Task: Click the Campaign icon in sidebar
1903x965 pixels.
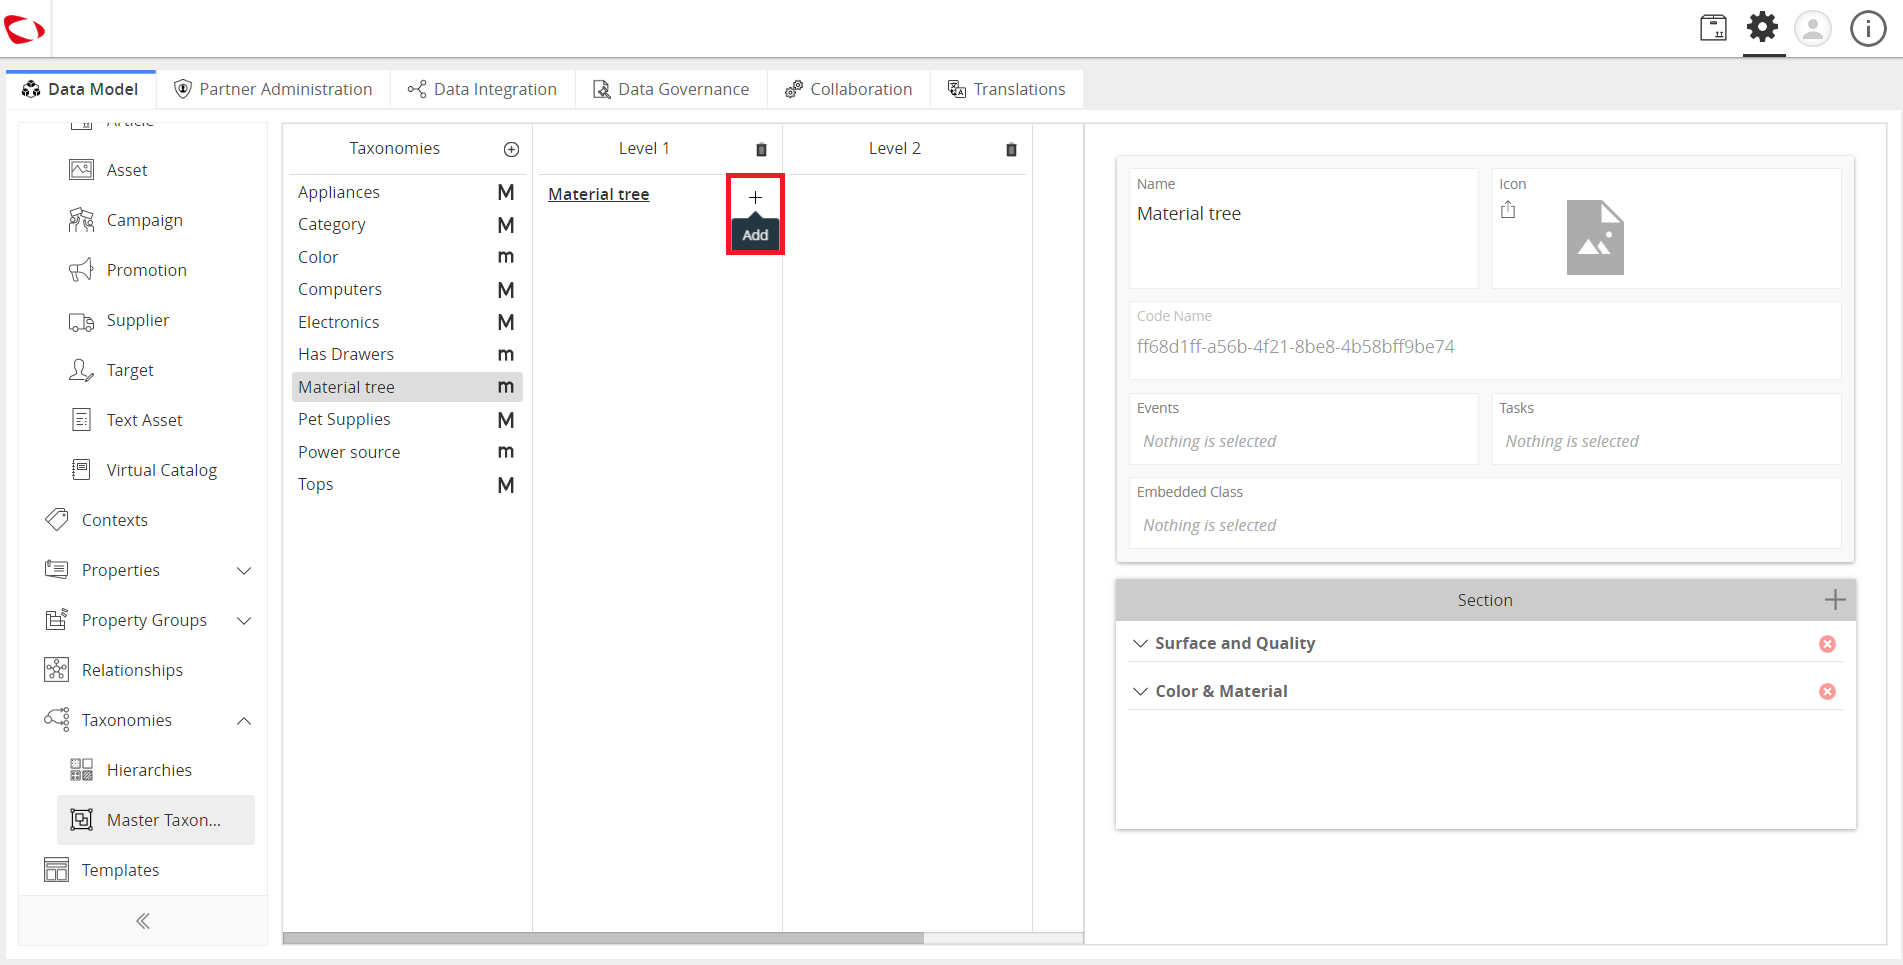Action: tap(81, 220)
